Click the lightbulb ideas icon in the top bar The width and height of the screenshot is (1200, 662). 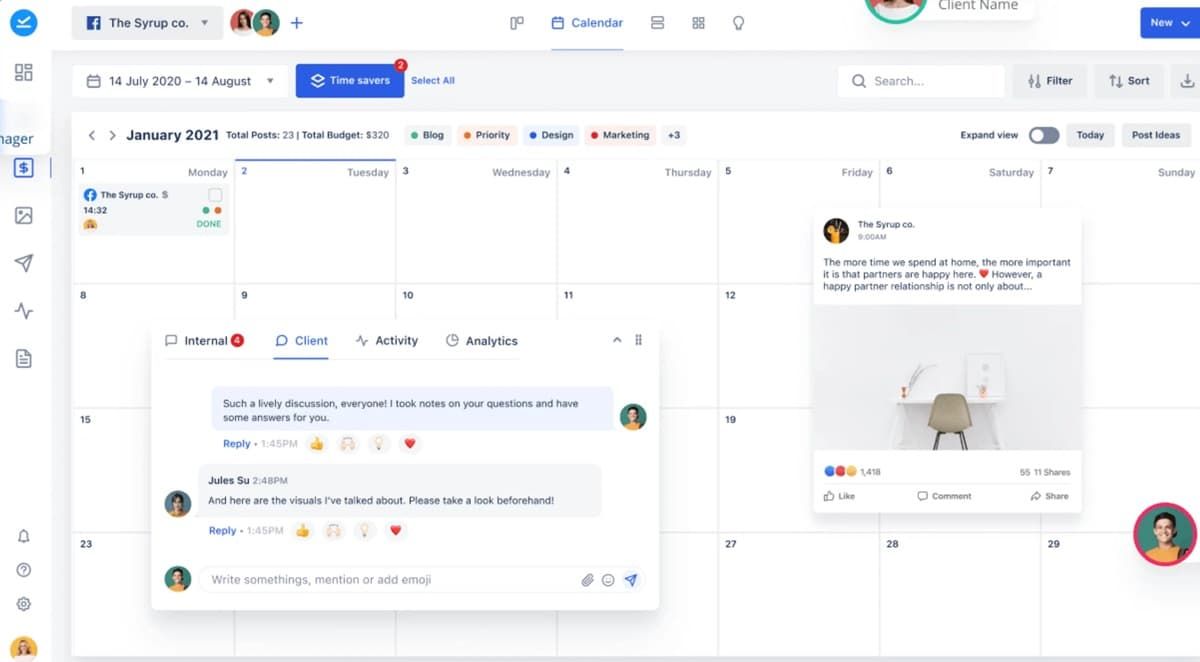click(738, 23)
